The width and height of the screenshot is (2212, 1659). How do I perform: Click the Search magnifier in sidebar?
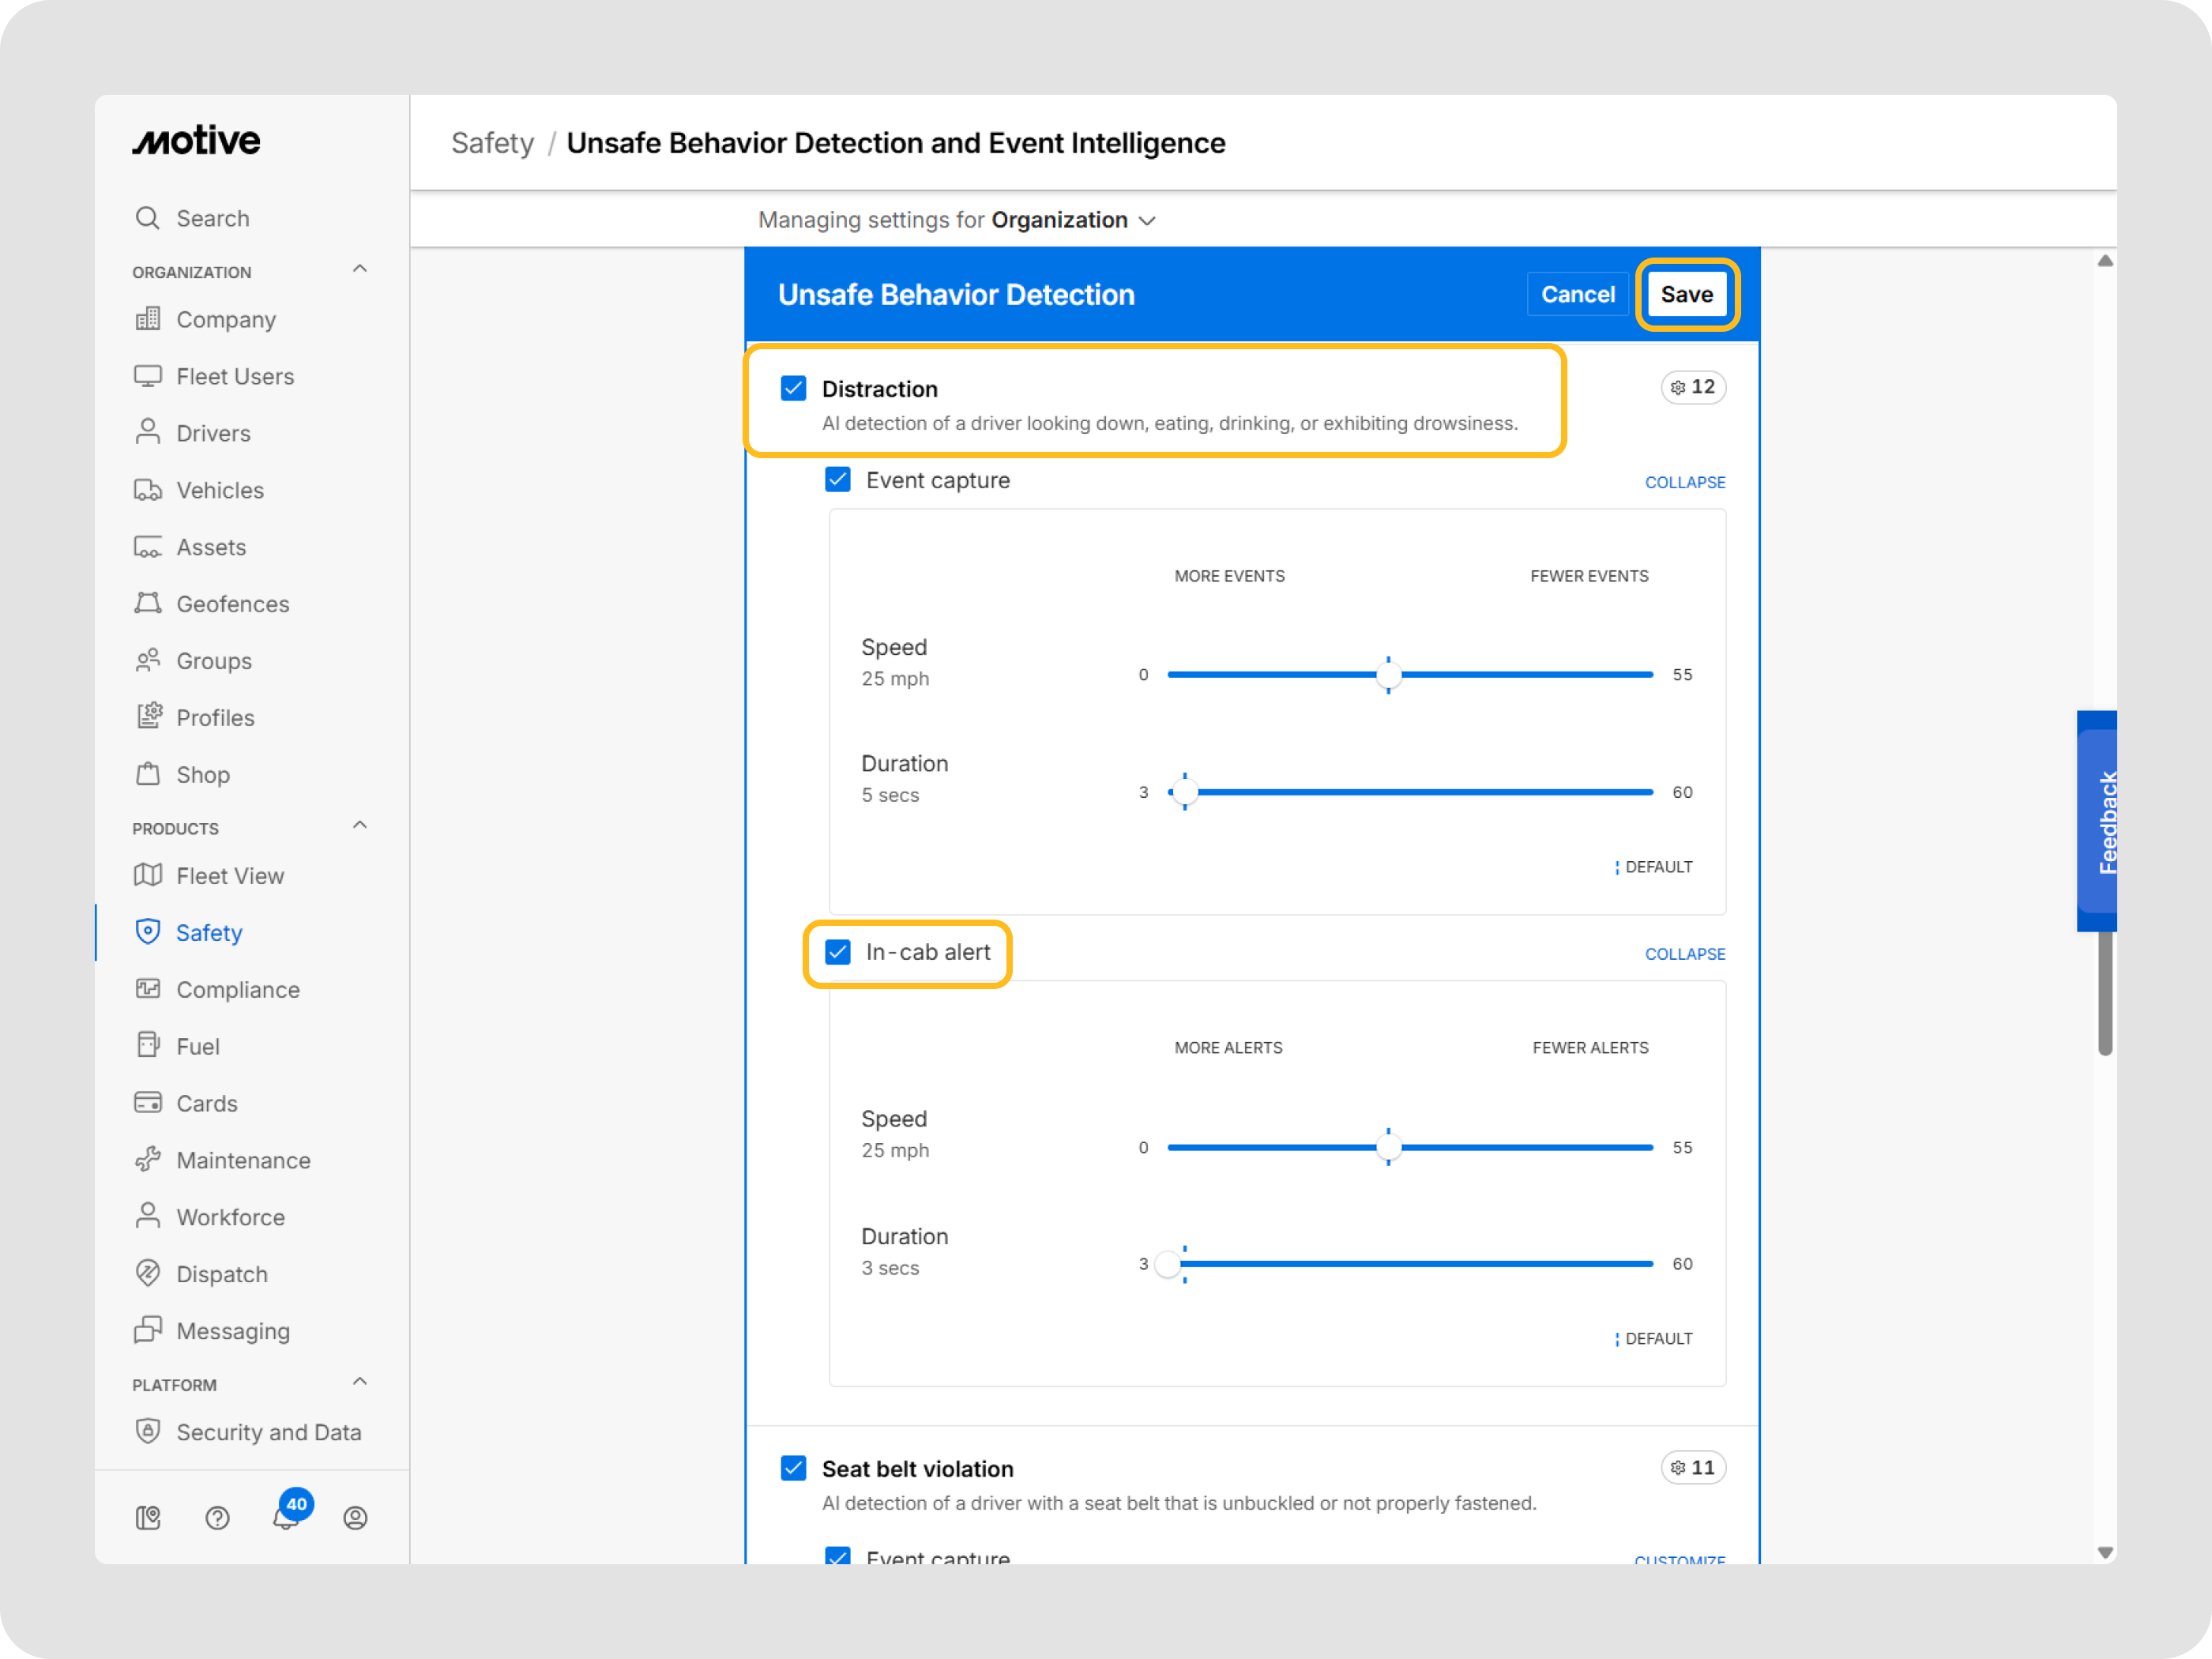coord(148,218)
